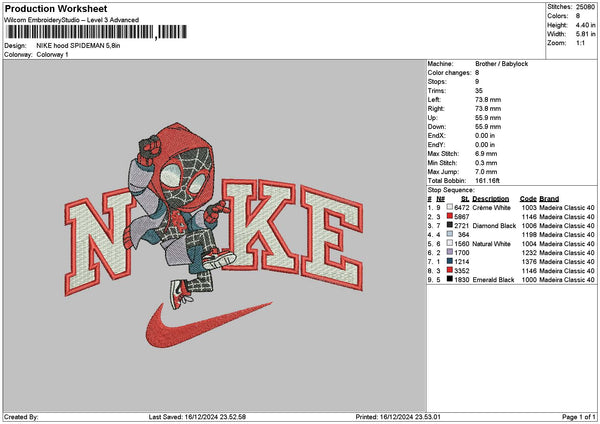Click 'Page 1 of 1' footer text
Viewport: 600px width, 424px height.
click(x=579, y=417)
